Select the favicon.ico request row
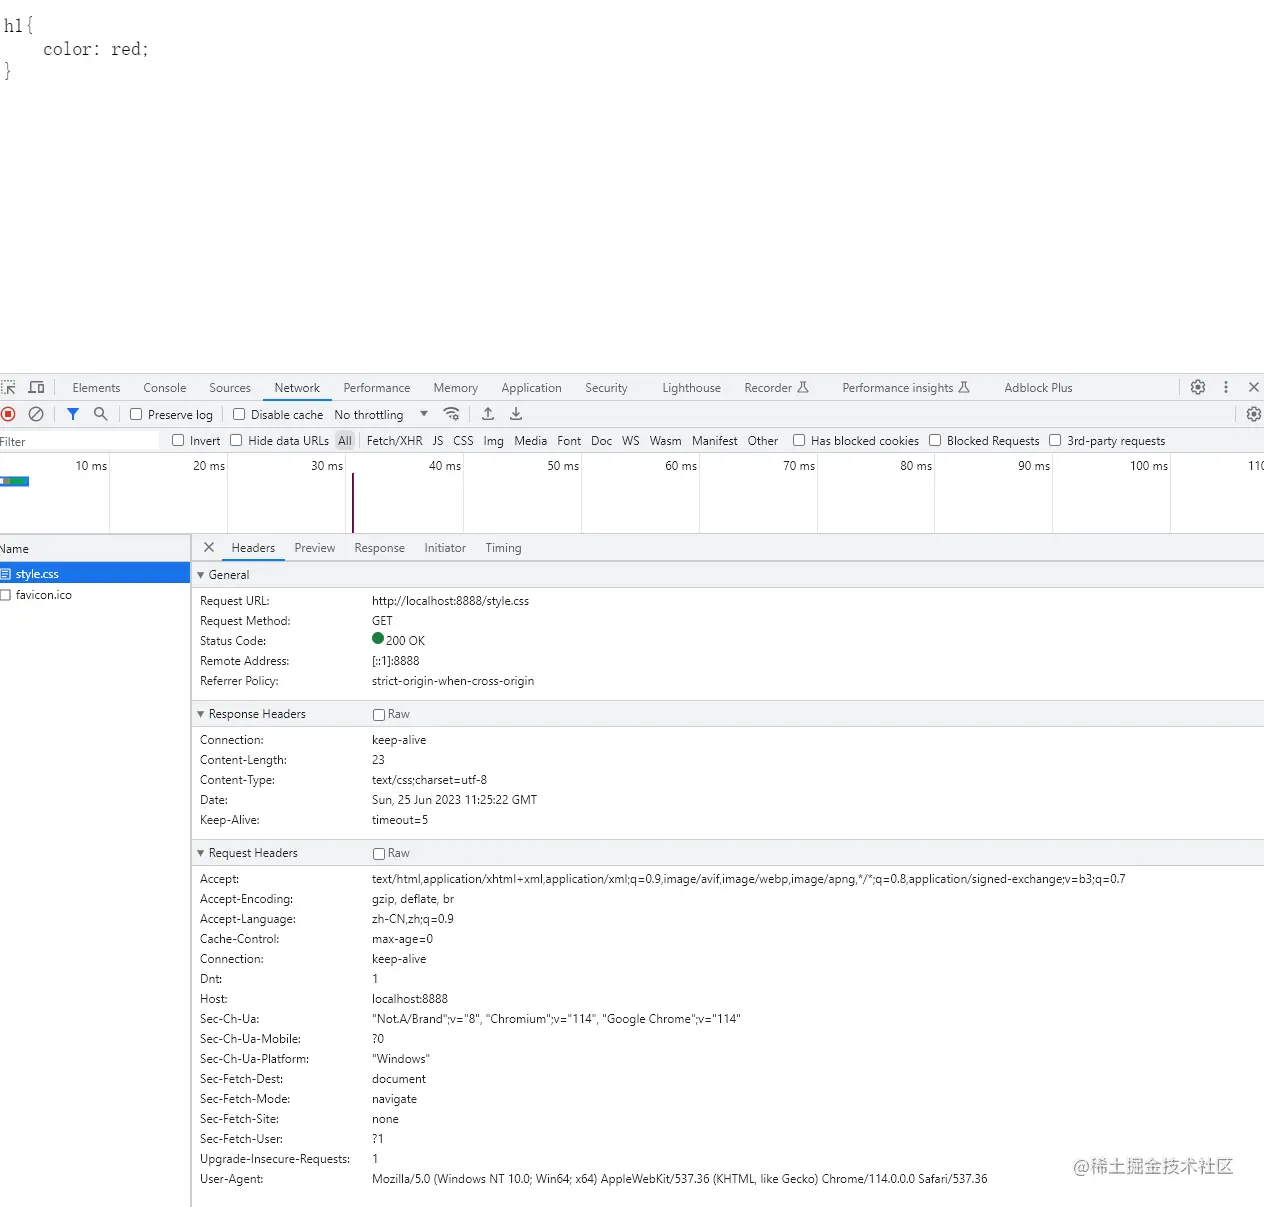1264x1207 pixels. pos(95,595)
